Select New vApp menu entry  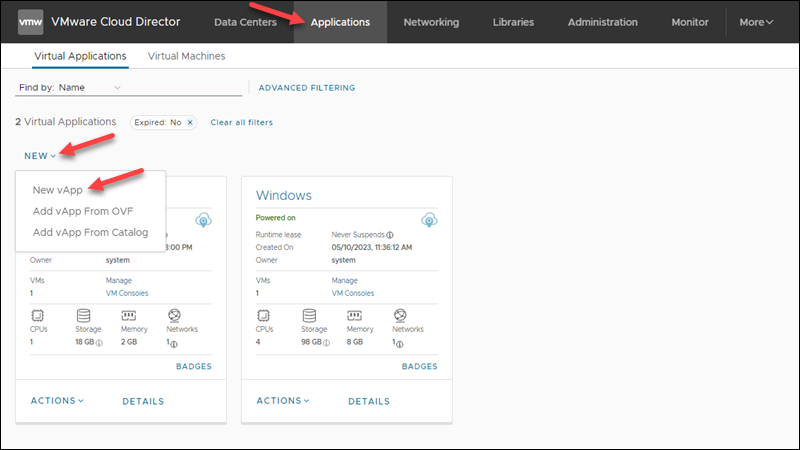pos(58,190)
